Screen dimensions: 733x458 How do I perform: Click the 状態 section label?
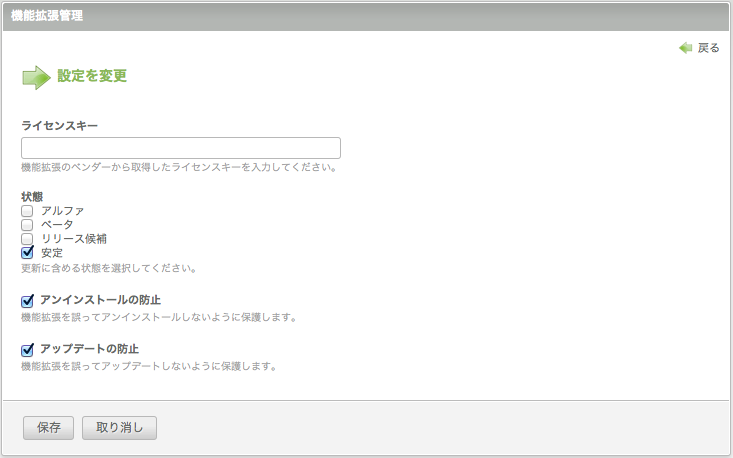(32, 197)
